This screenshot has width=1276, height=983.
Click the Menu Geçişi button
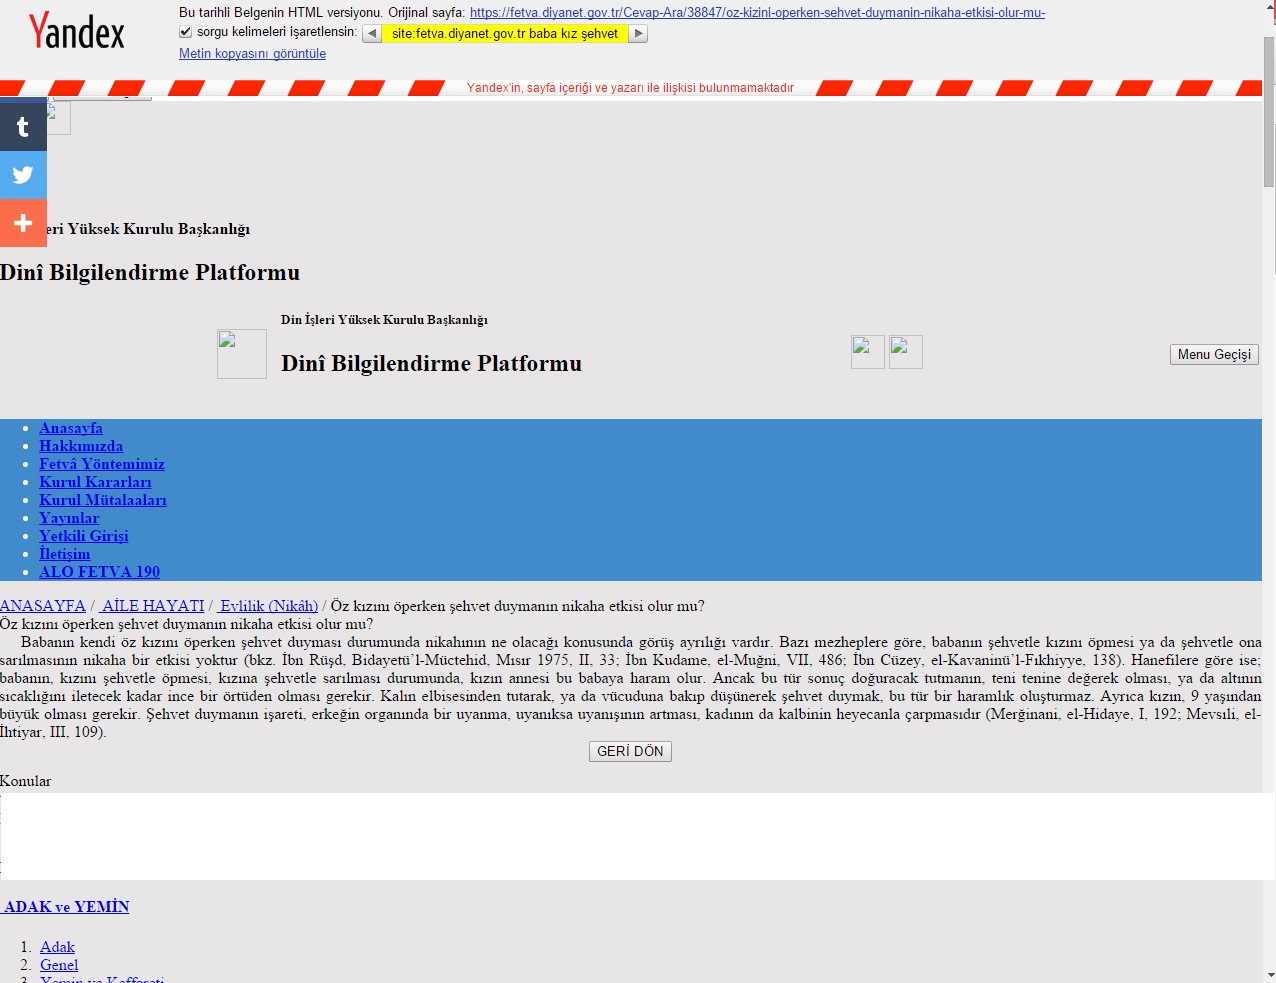[x=1214, y=354]
